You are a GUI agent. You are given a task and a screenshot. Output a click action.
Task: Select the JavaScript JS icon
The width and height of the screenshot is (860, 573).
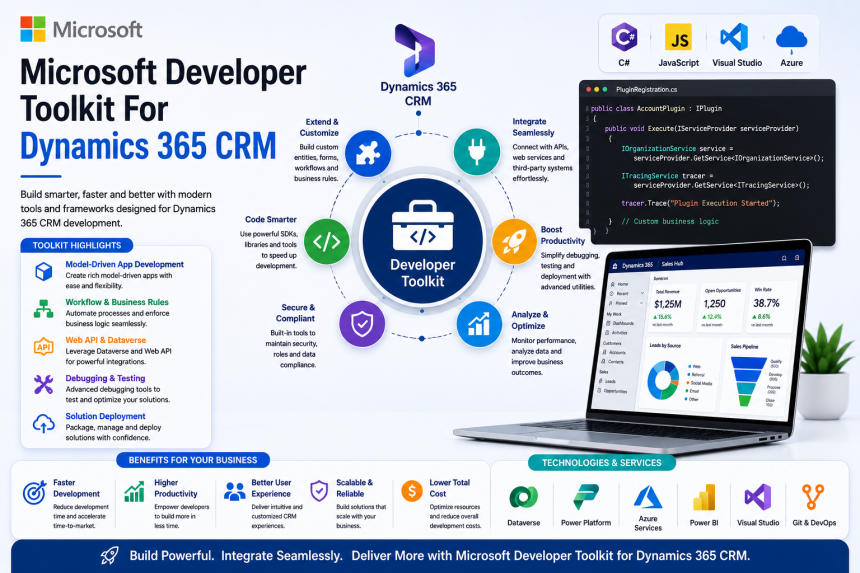678,37
